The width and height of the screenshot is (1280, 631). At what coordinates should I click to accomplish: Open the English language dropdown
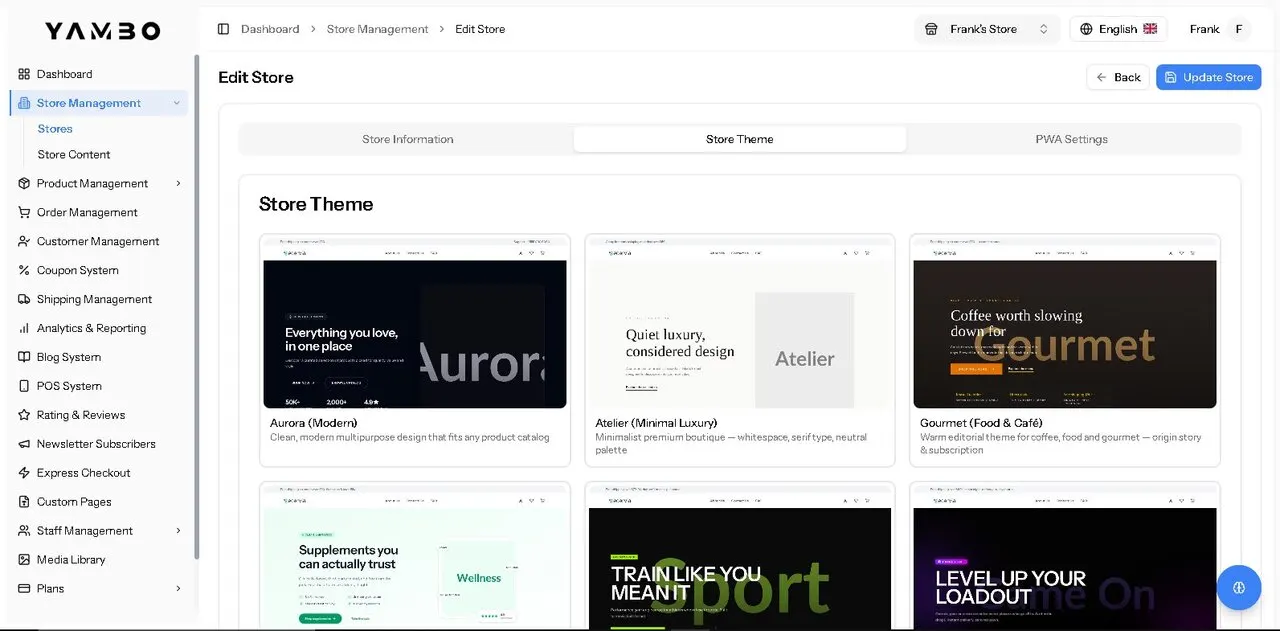[1119, 29]
